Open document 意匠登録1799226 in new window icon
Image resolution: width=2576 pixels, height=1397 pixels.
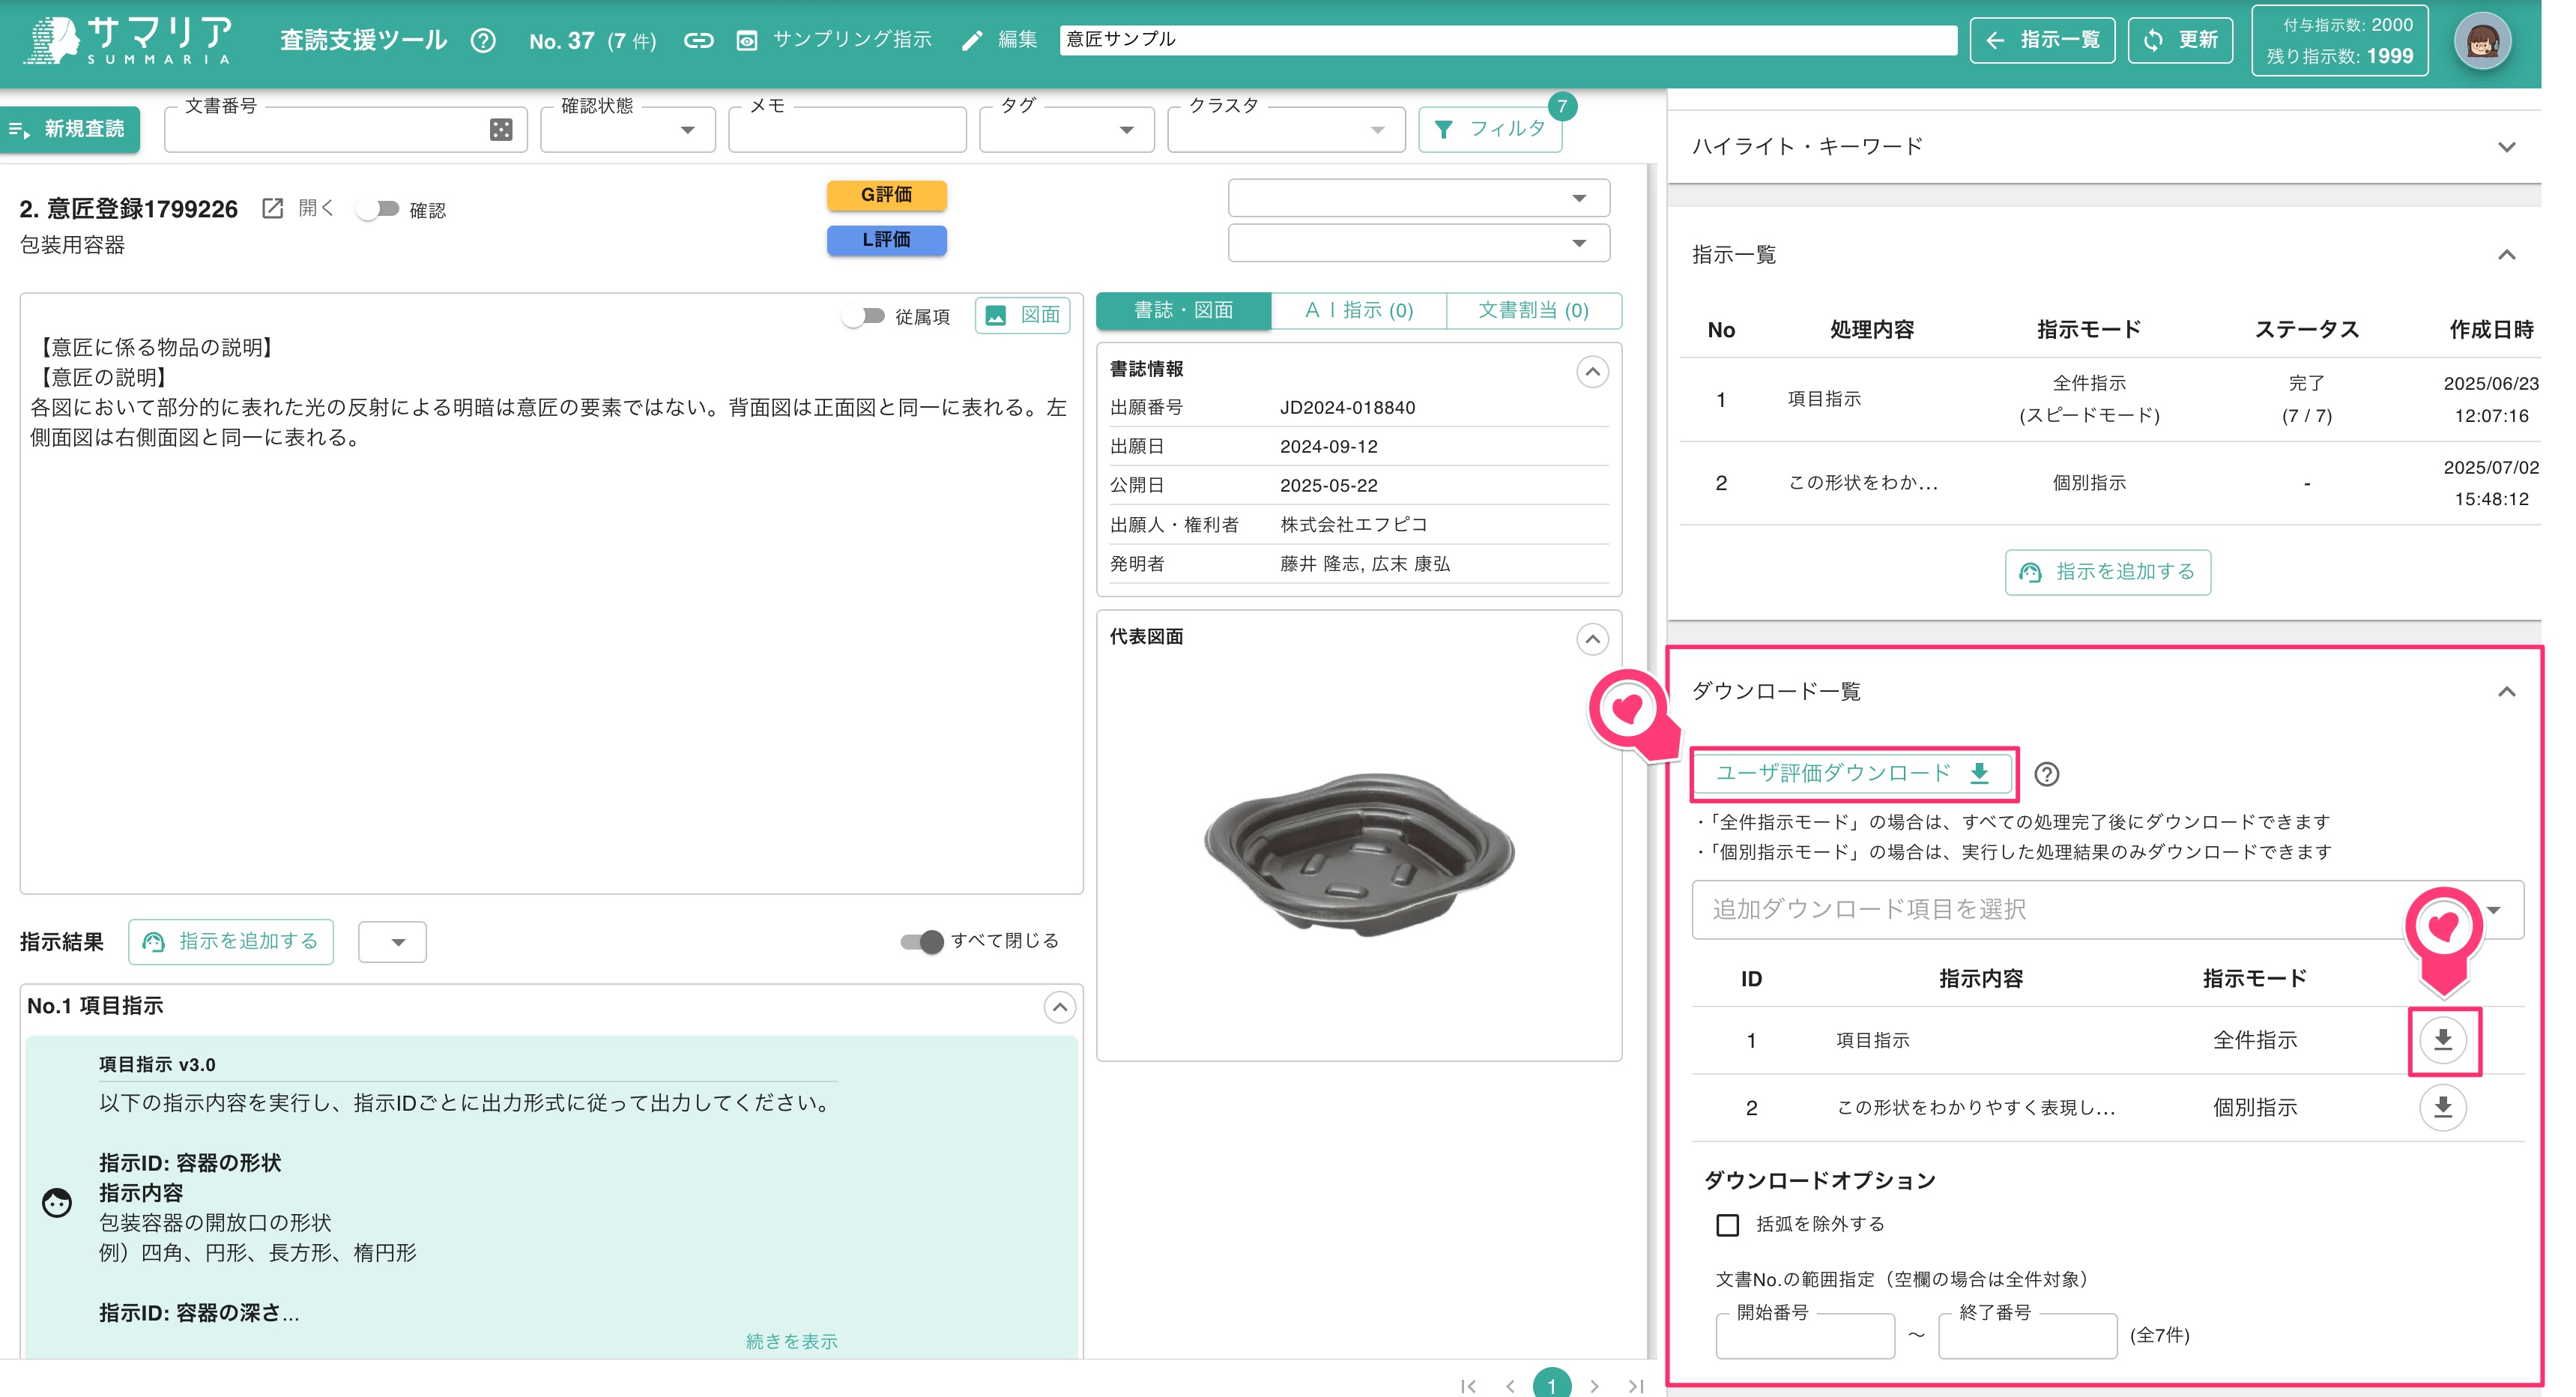(x=272, y=208)
